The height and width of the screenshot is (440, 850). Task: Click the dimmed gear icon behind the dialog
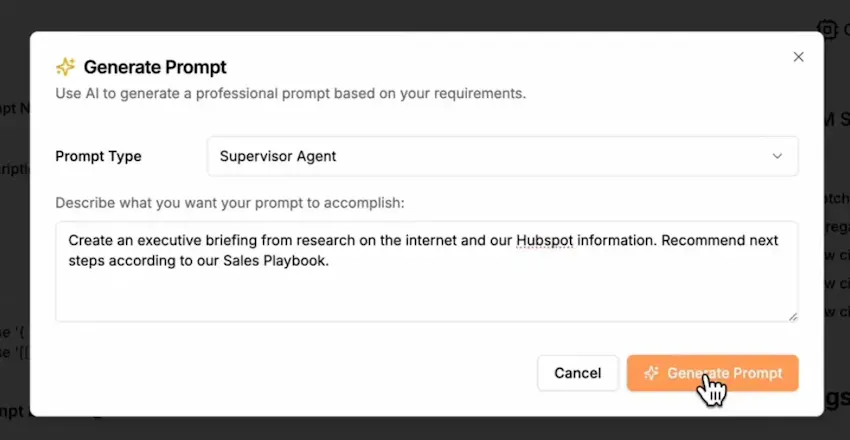point(827,29)
